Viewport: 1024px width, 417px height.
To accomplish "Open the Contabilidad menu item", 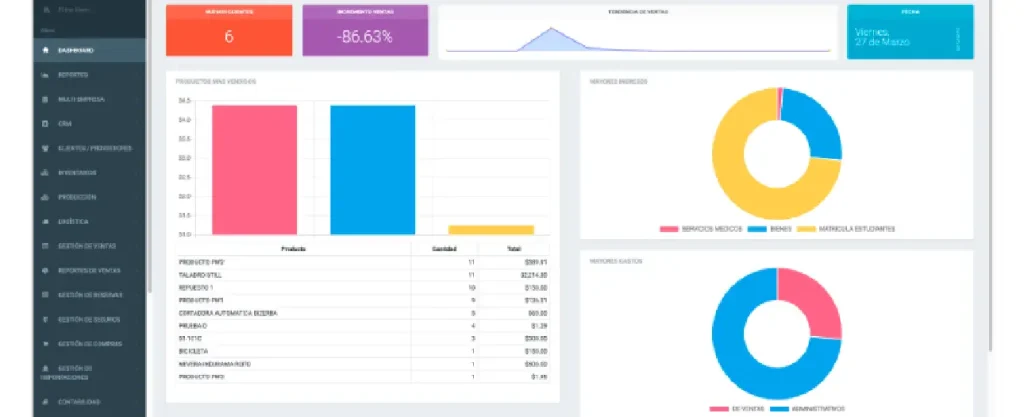I will [78, 402].
